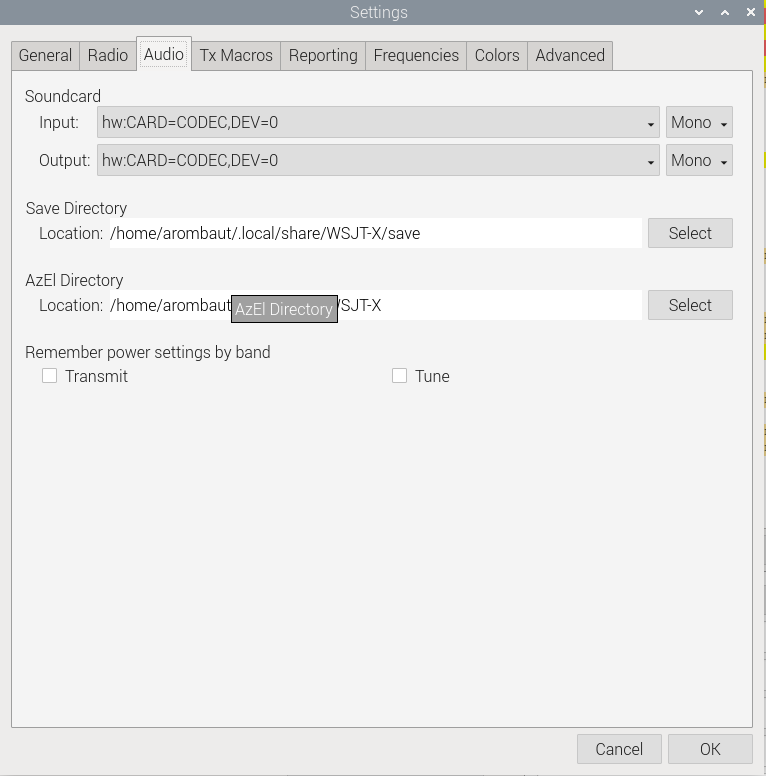The height and width of the screenshot is (776, 766).
Task: Open the General settings tab
Action: point(45,55)
